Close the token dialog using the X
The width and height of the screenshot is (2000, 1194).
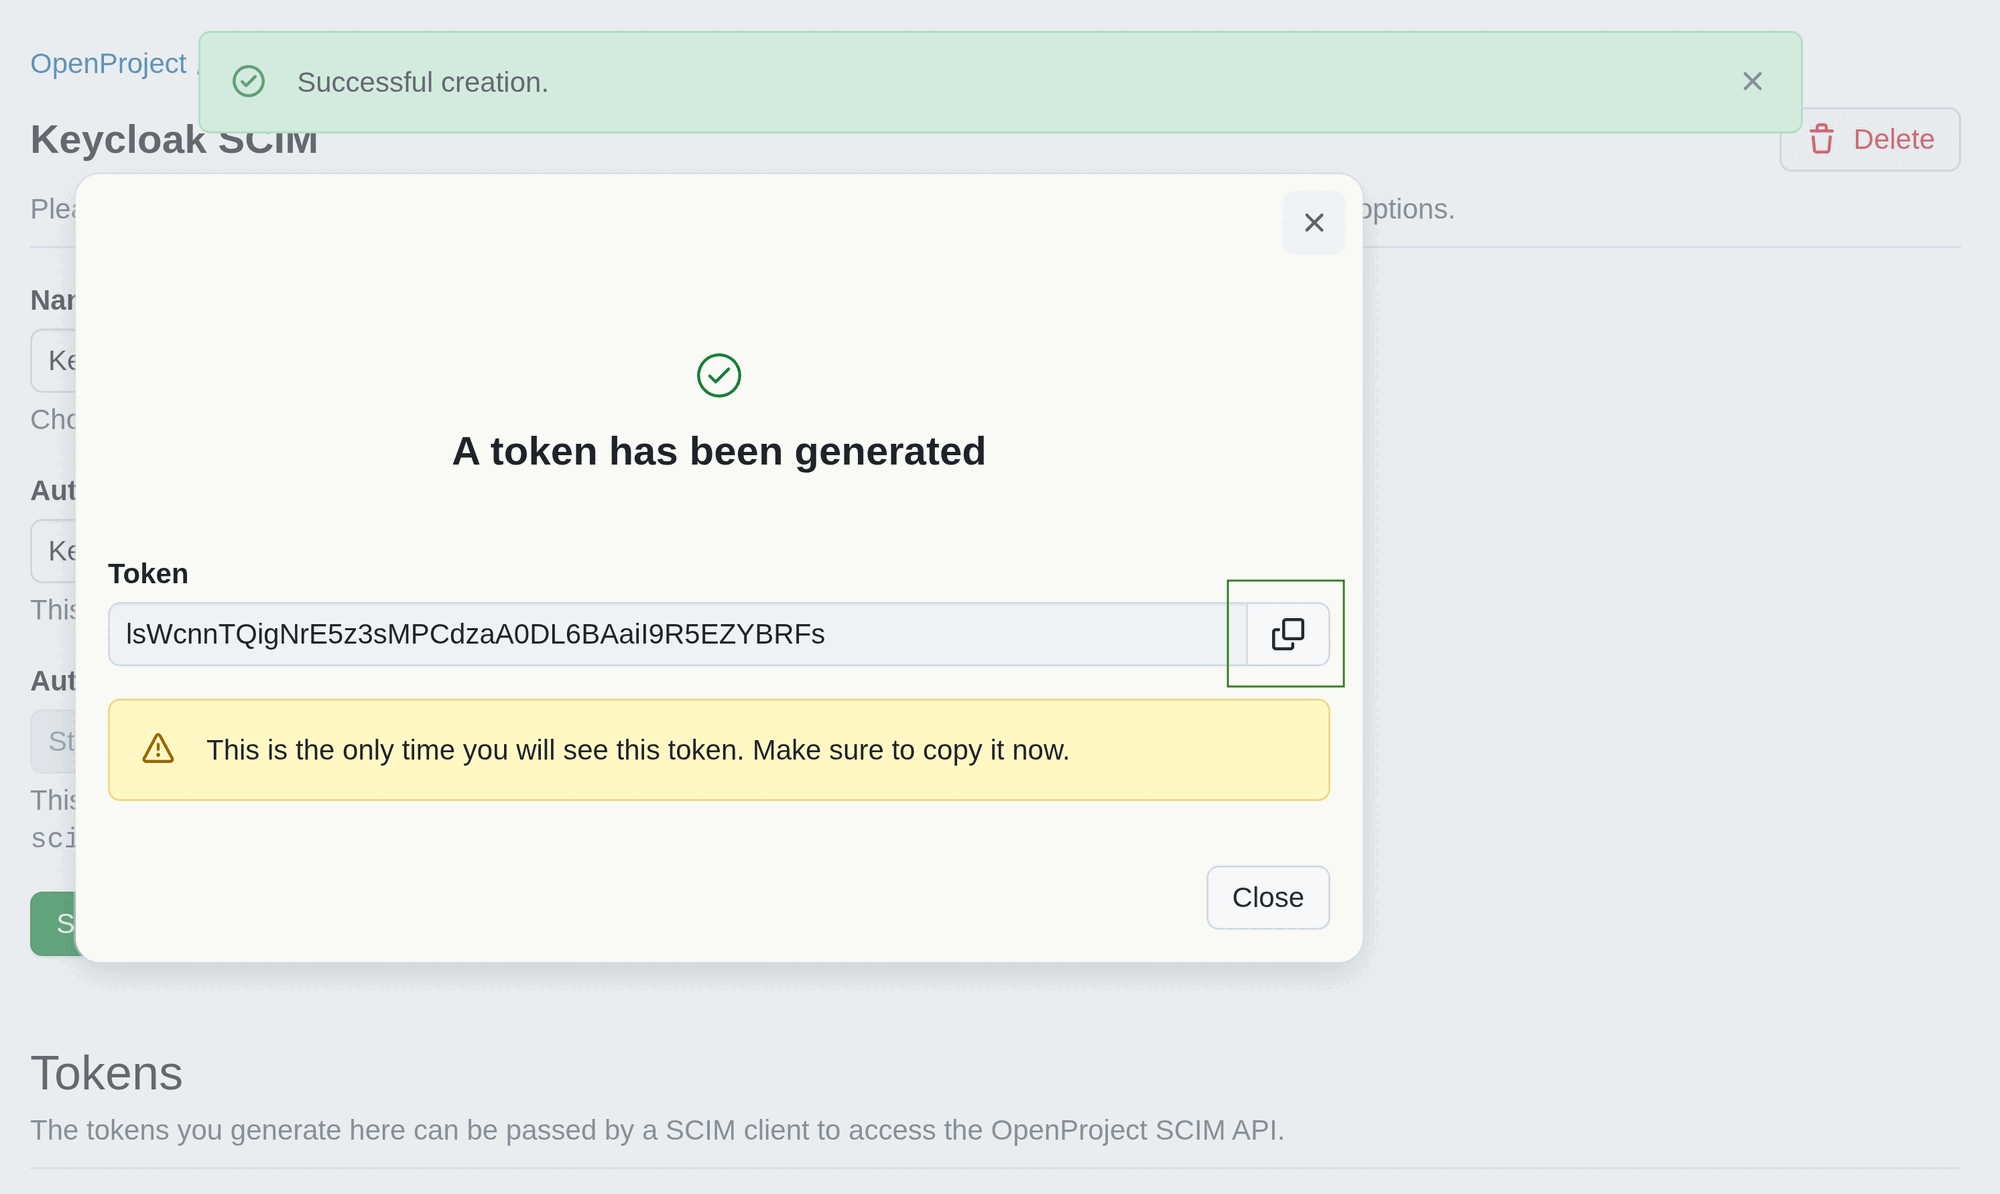point(1314,222)
